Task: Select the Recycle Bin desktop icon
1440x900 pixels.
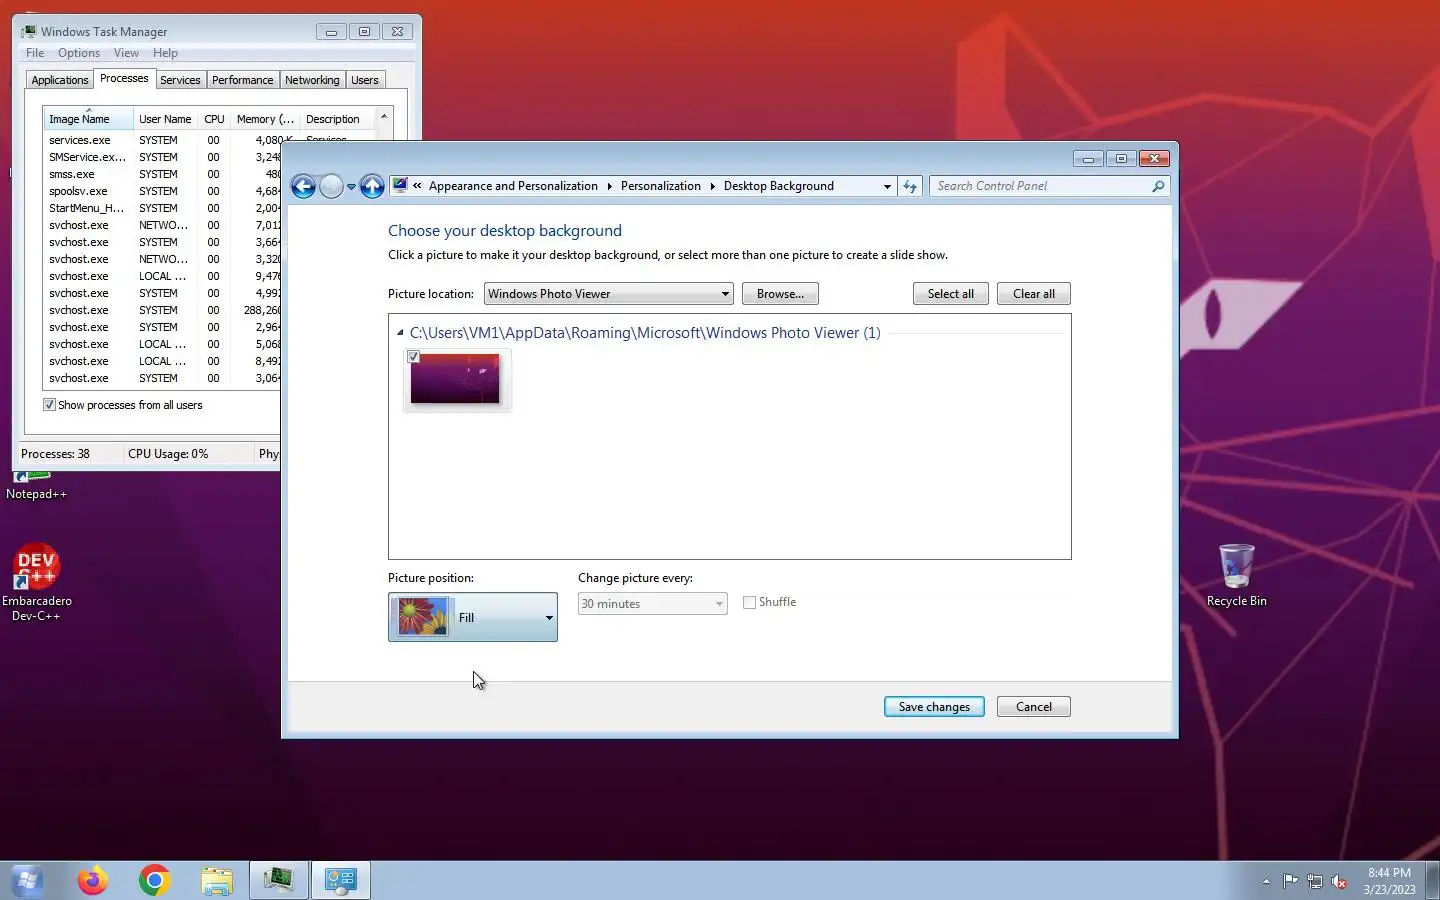Action: [x=1237, y=575]
